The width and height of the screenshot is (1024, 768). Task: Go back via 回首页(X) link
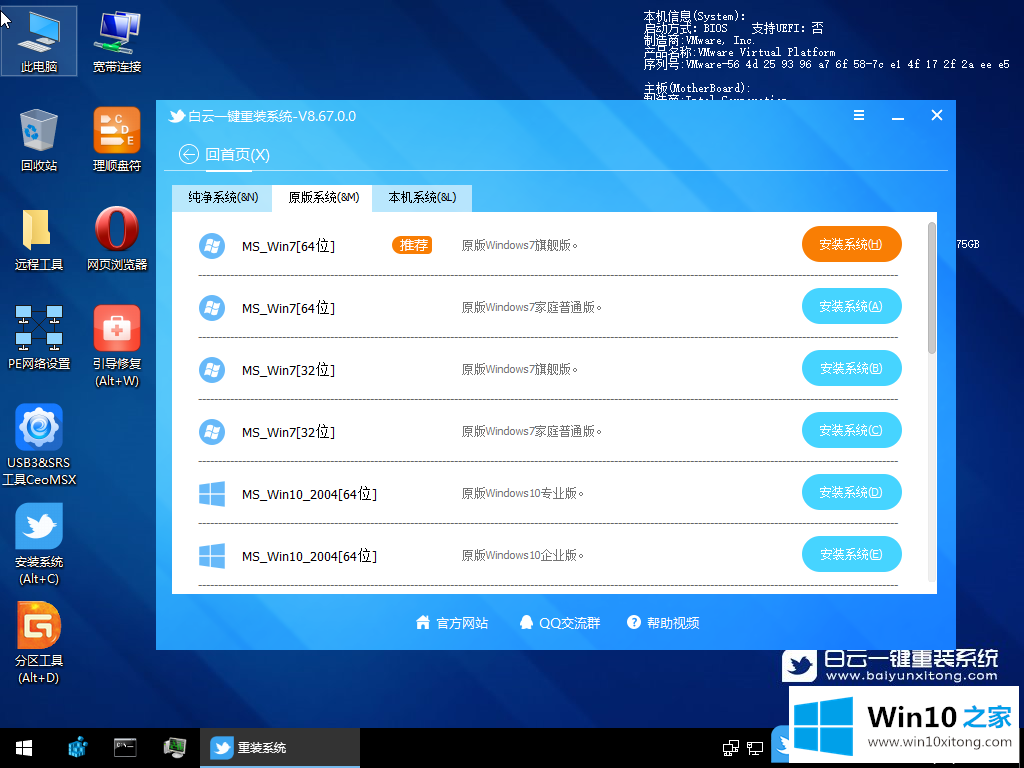pyautogui.click(x=237, y=155)
